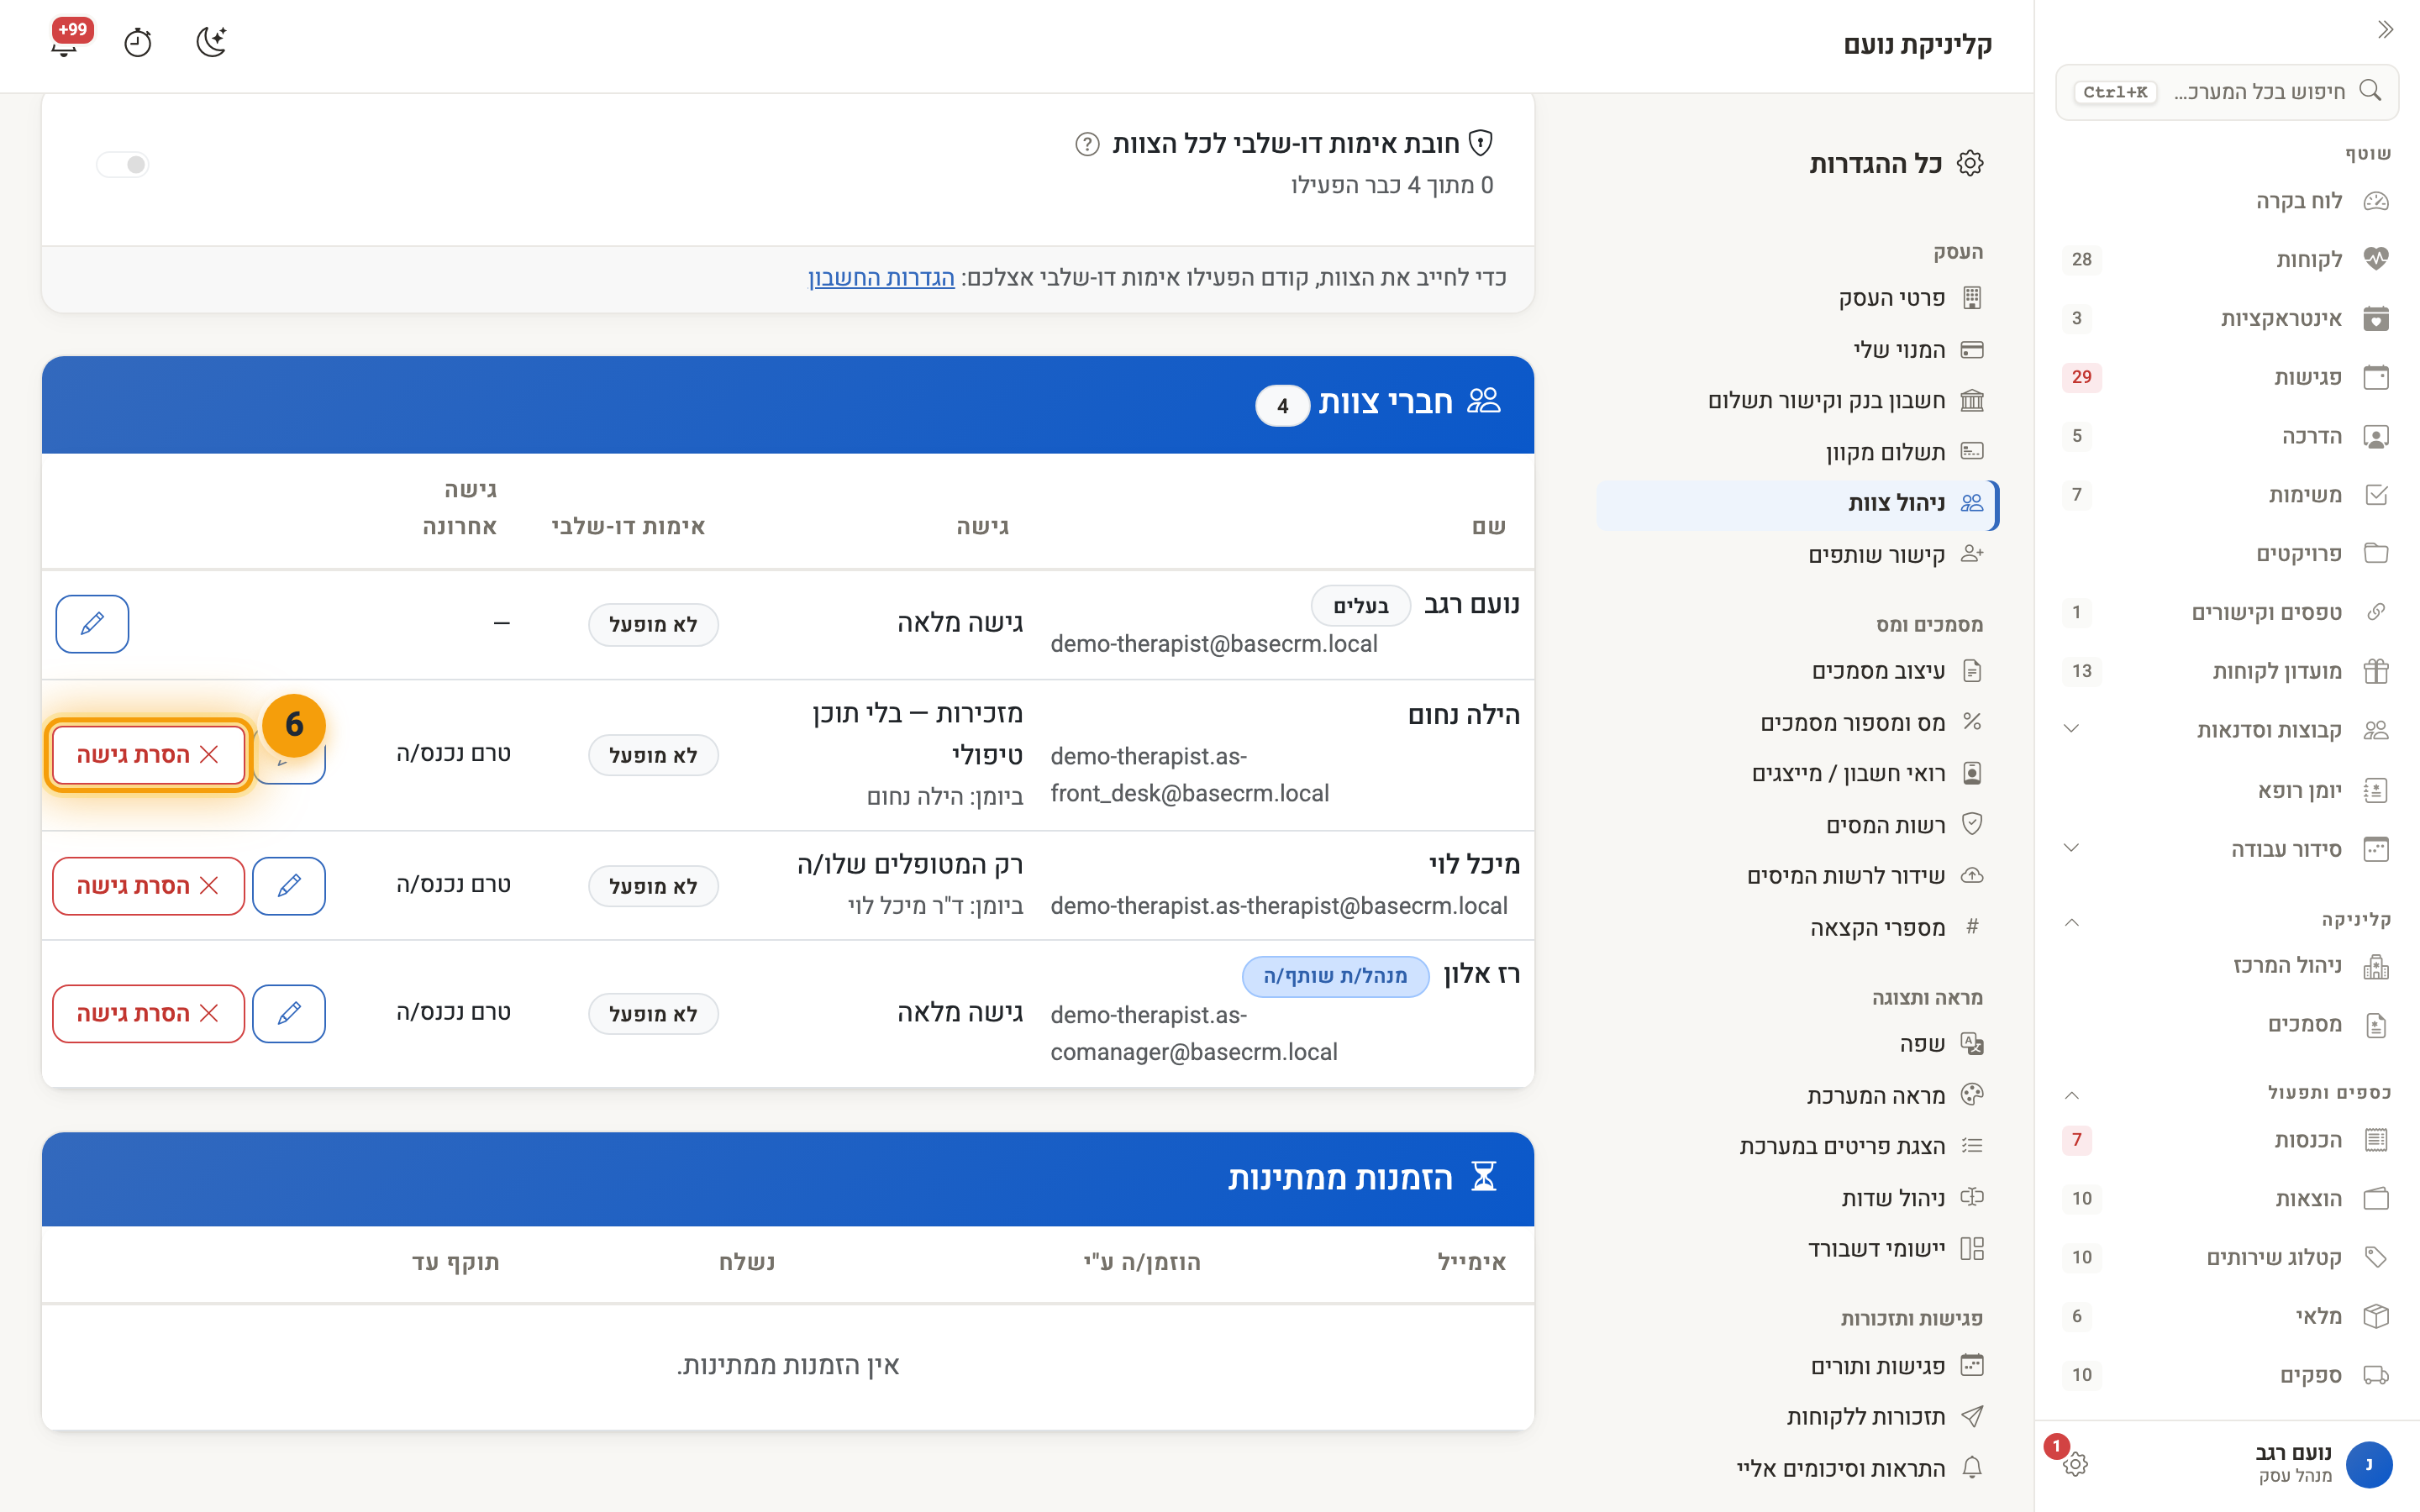The width and height of the screenshot is (2420, 1512).
Task: Click the בעלים owner badge
Action: (x=1360, y=606)
